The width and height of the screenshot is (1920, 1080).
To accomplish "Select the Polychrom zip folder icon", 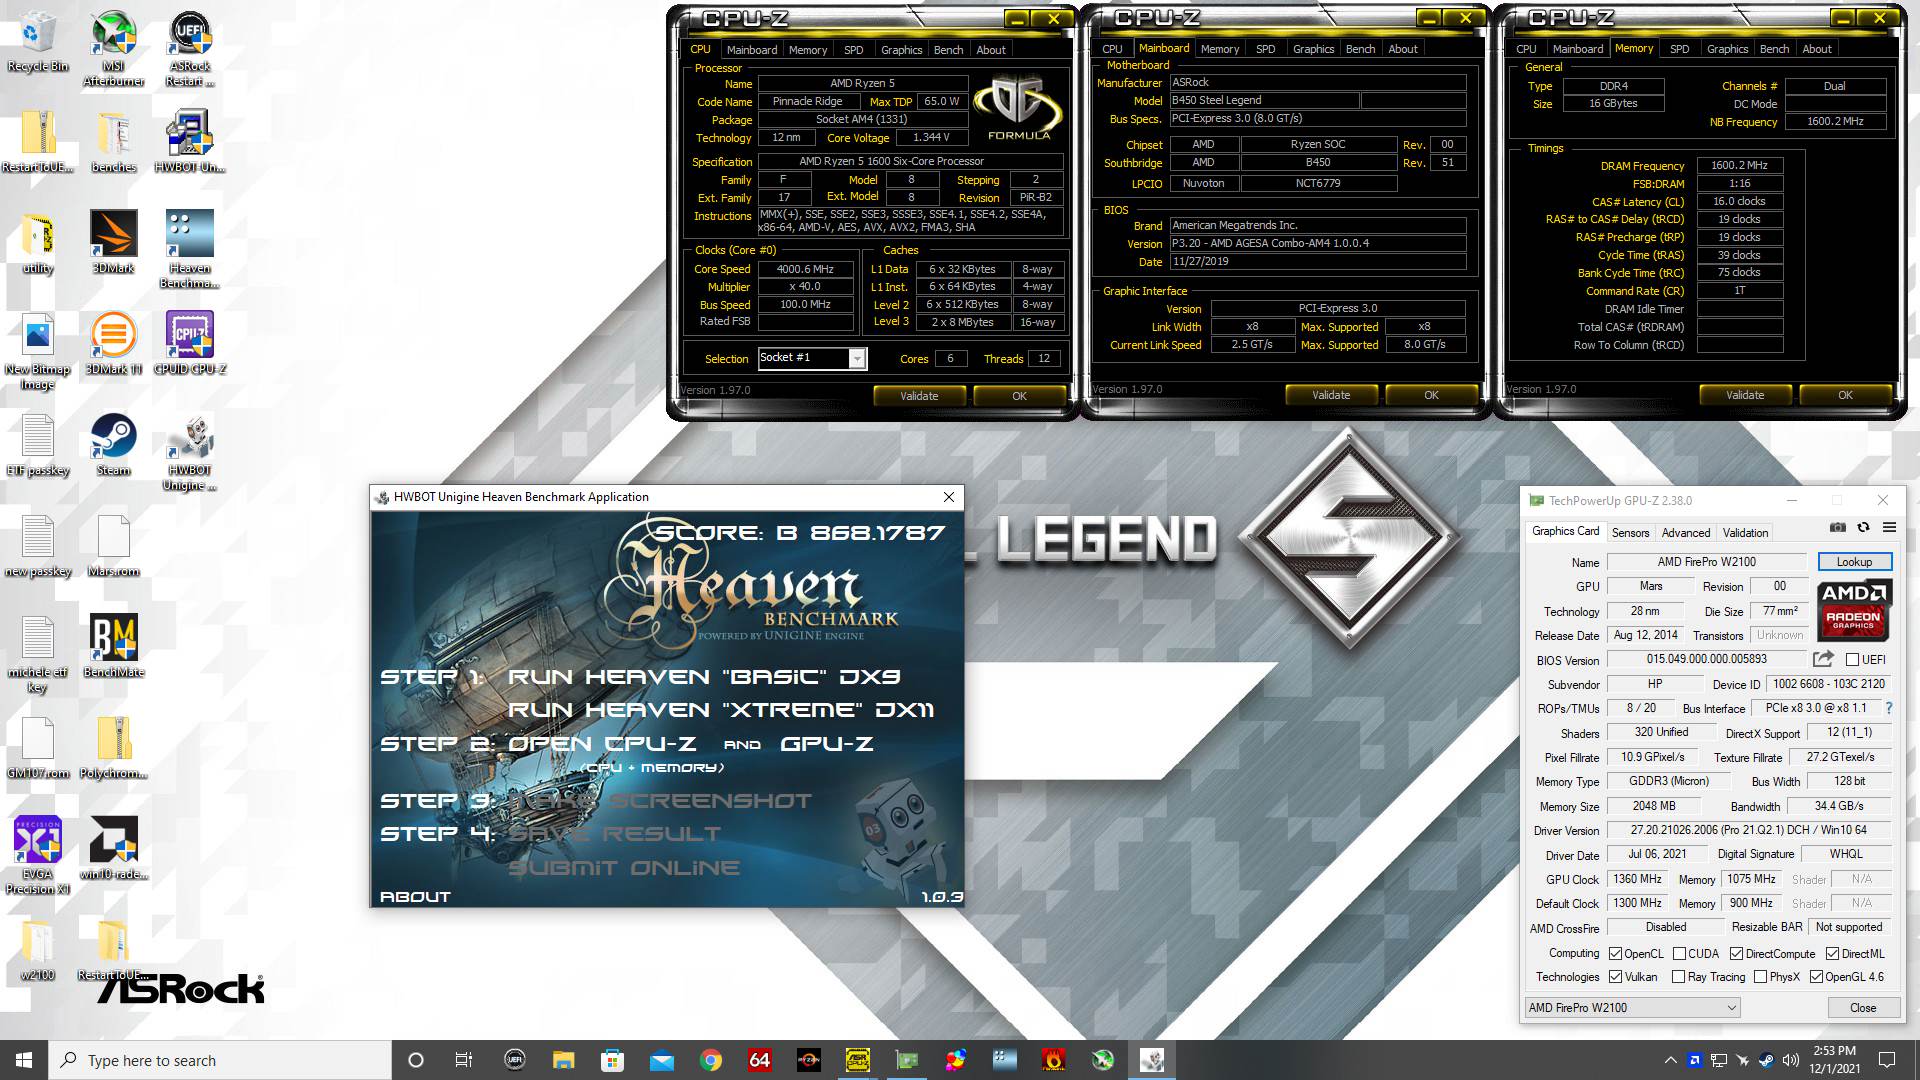I will (x=114, y=748).
